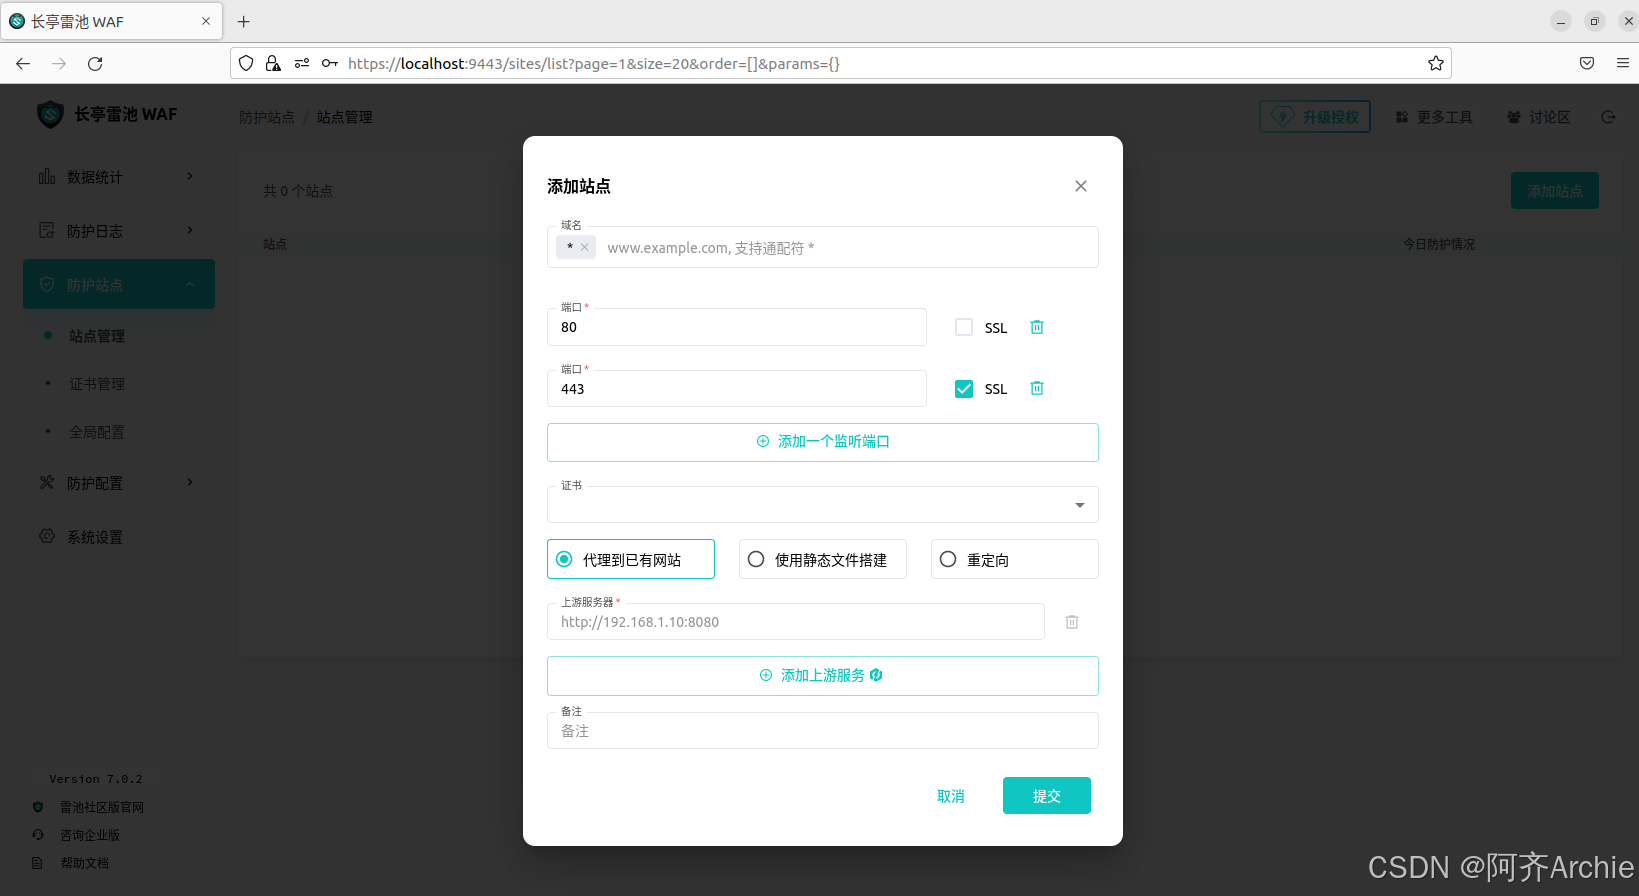Image resolution: width=1639 pixels, height=896 pixels.
Task: Collapse 防护站点 sidebar menu
Action: point(118,285)
